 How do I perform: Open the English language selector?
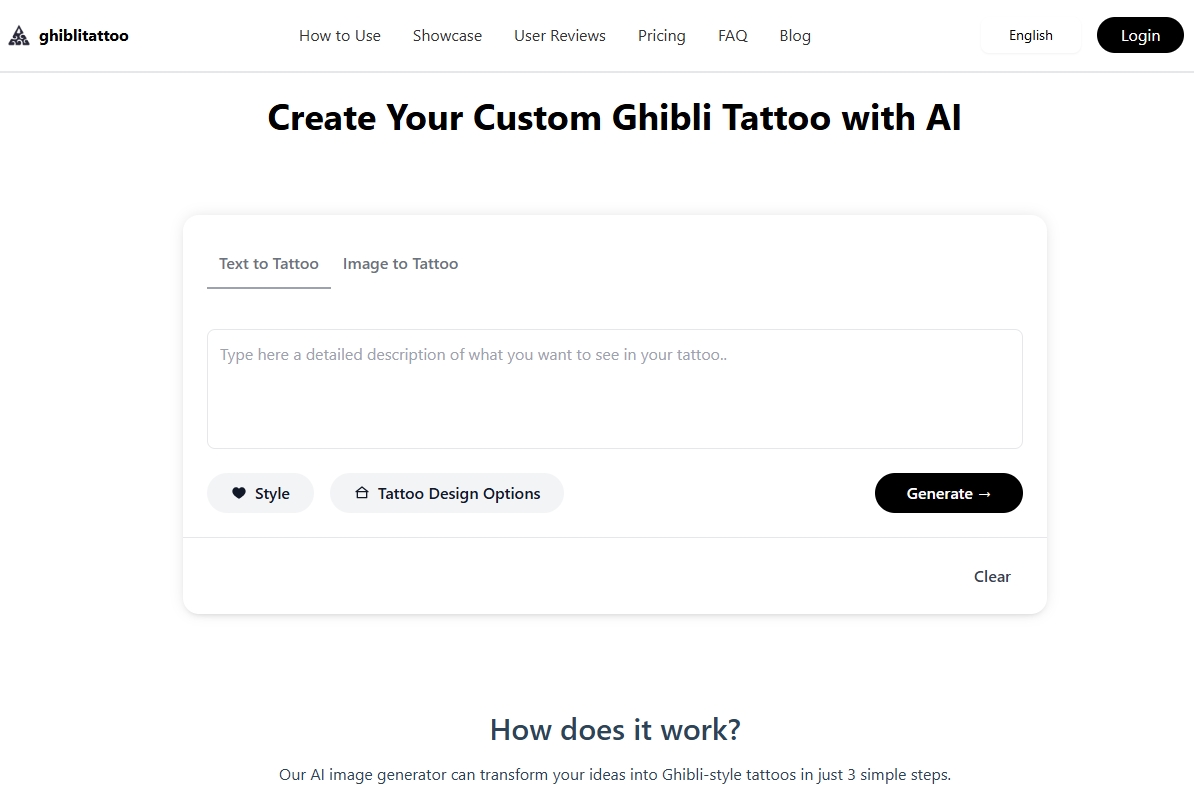[x=1030, y=36]
